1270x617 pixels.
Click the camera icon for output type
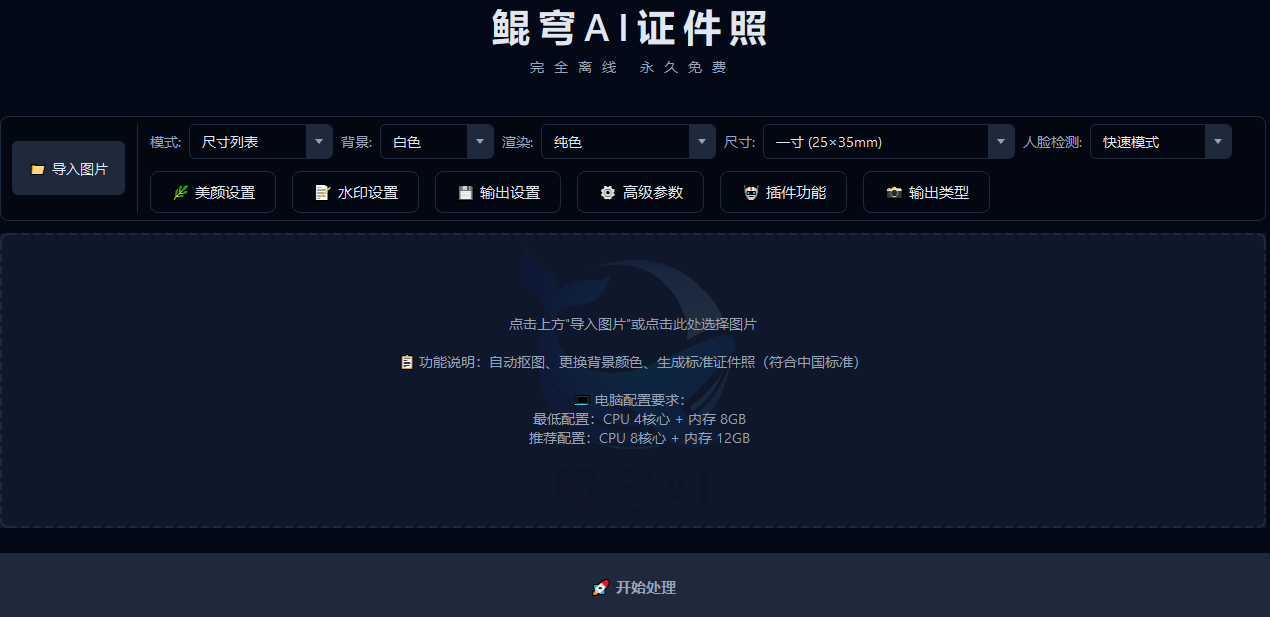pyautogui.click(x=894, y=193)
